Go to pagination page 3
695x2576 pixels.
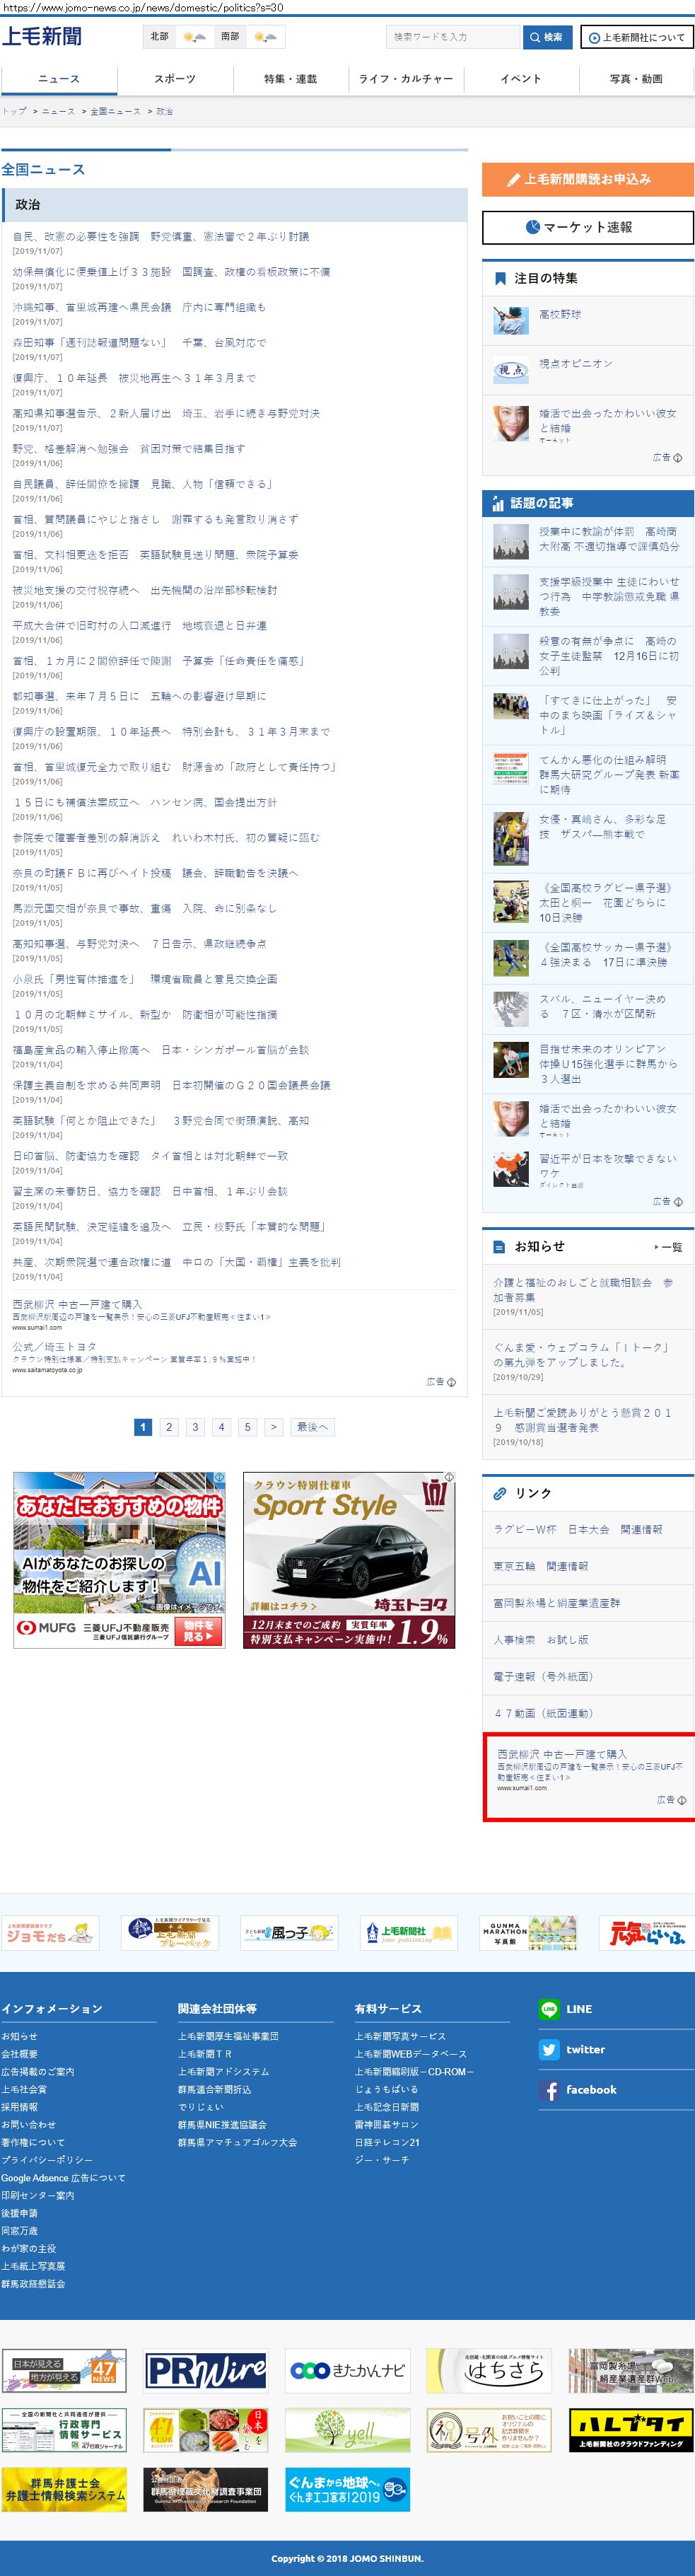195,1427
